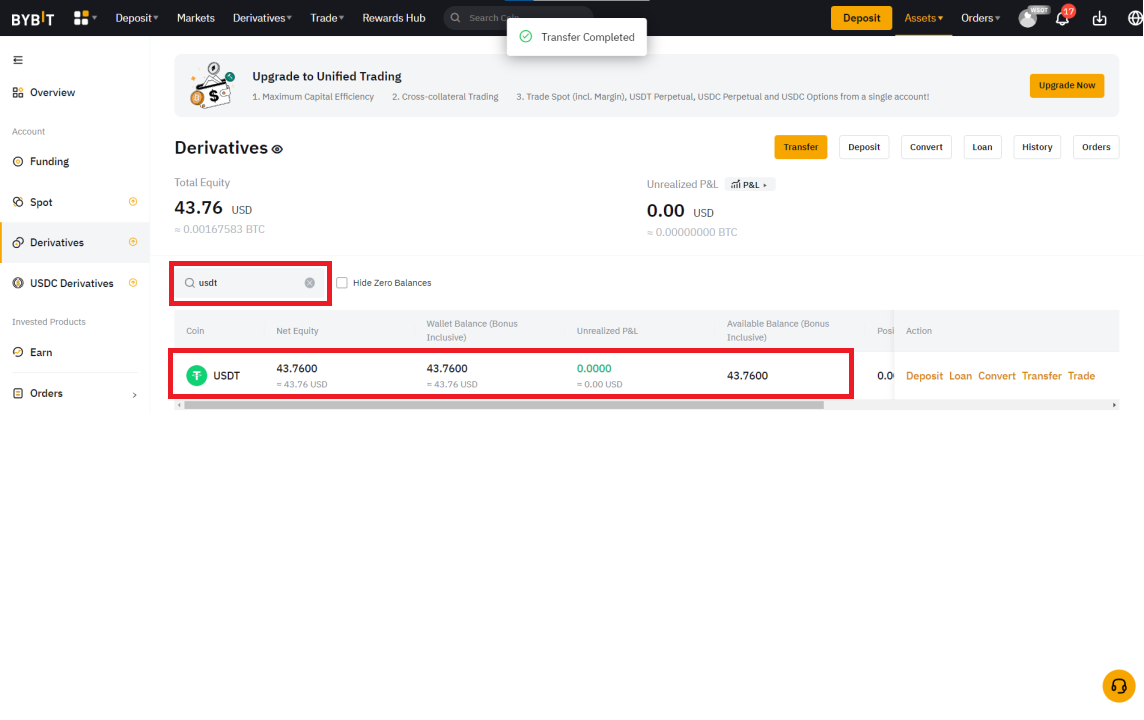1144x720 pixels.
Task: Click the Overview sidebar icon
Action: 18,93
